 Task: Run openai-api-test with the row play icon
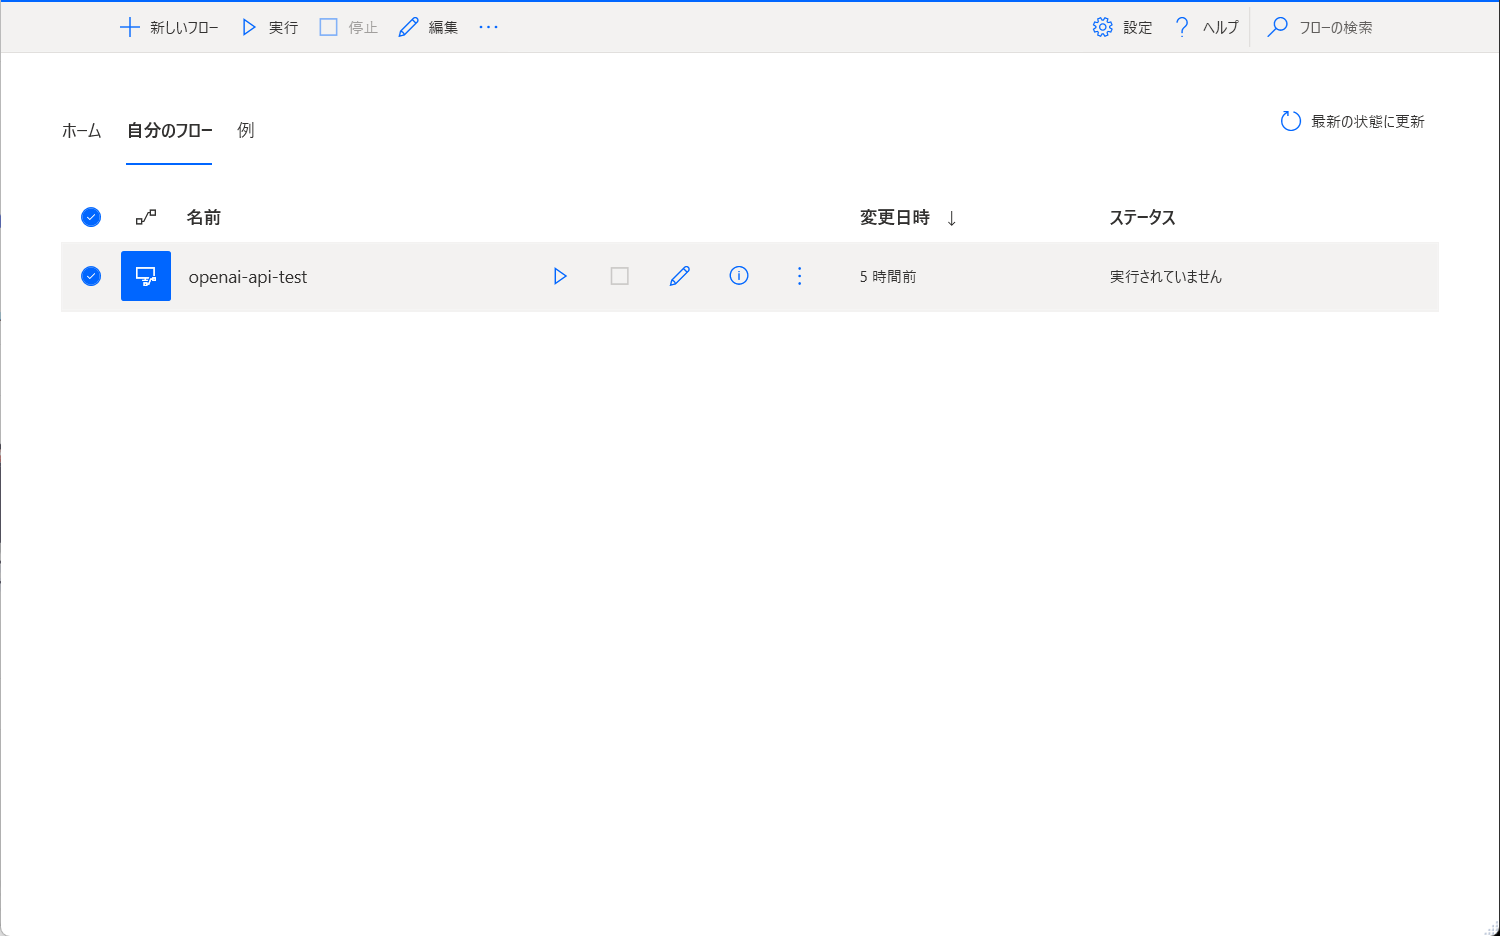(x=560, y=276)
